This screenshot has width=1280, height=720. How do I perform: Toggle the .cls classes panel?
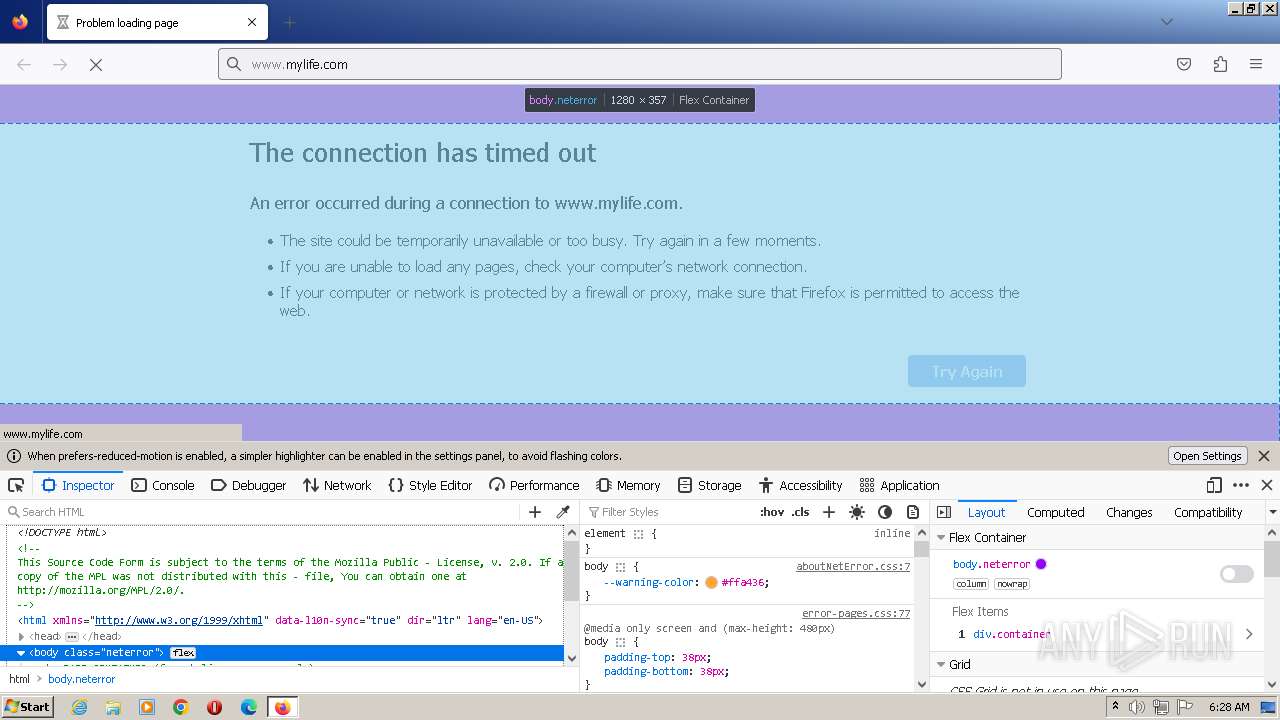[x=801, y=512]
